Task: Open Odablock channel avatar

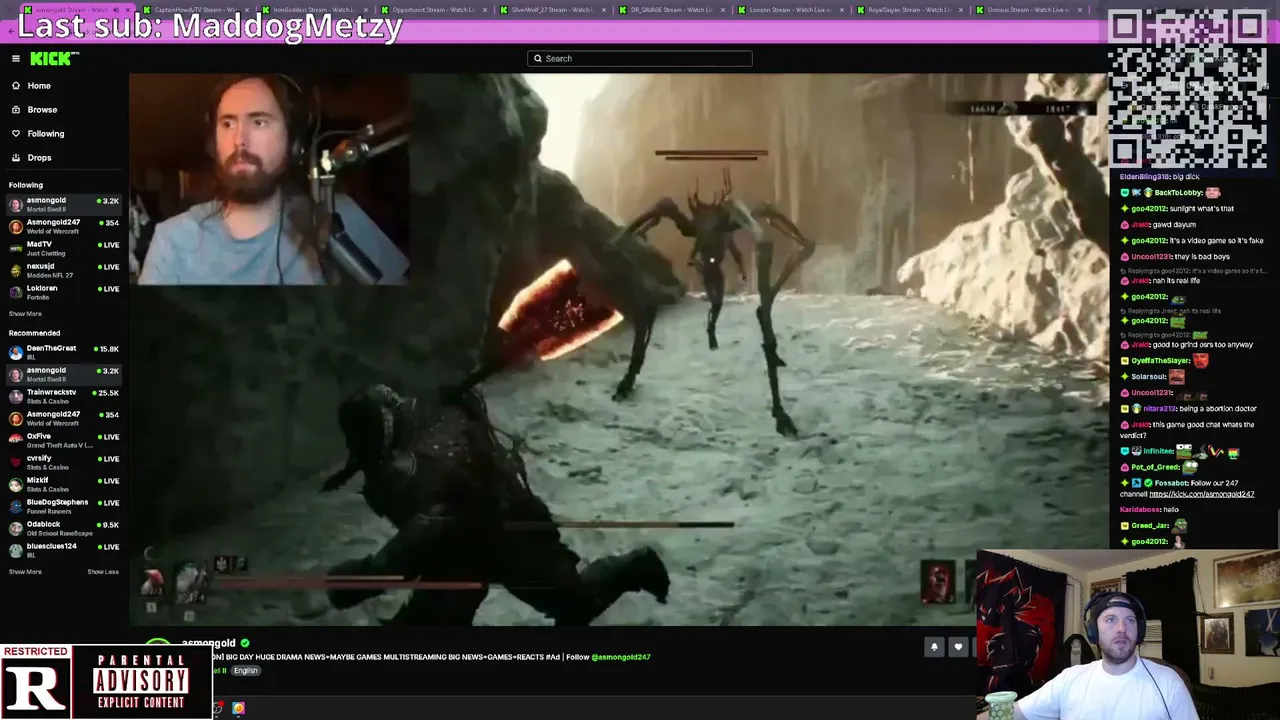Action: [x=16, y=529]
